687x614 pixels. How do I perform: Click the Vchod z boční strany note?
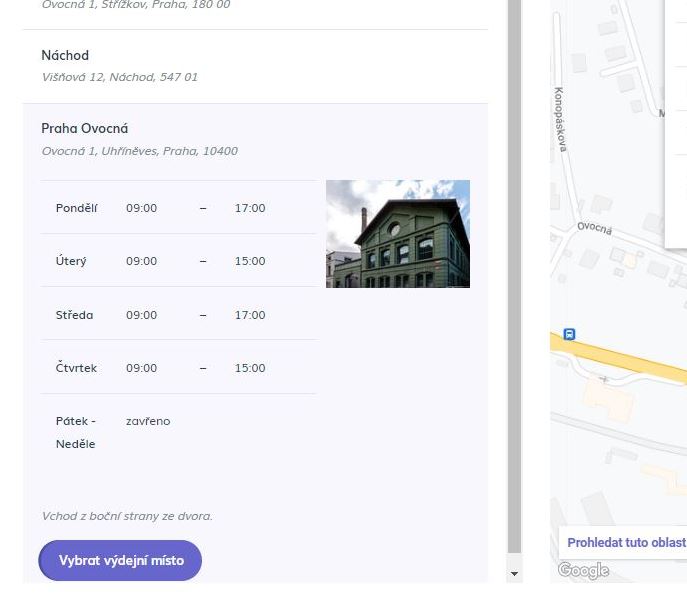click(127, 517)
